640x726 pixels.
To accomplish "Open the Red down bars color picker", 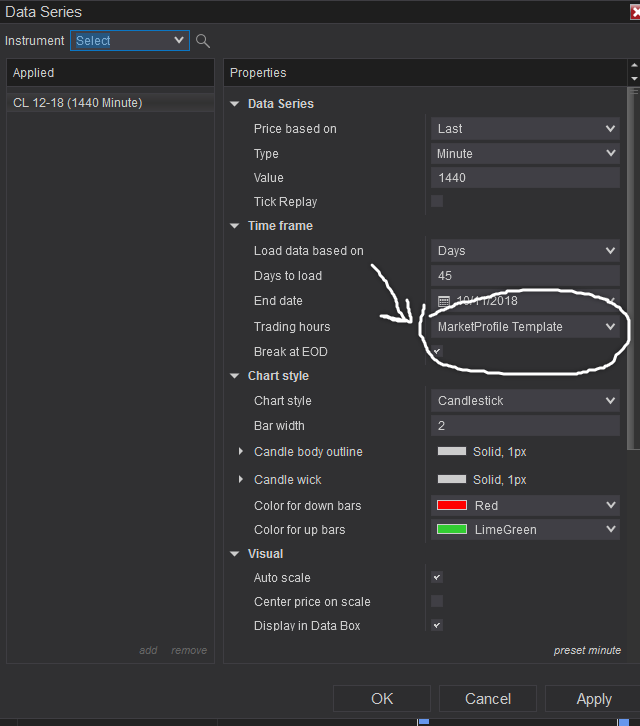I will 525,506.
